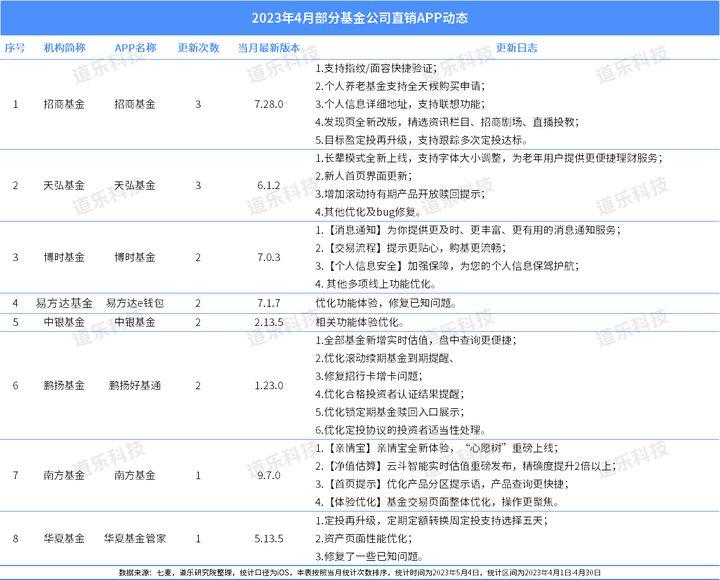Select the 当月最新版本 column header
The height and width of the screenshot is (580, 720).
(269, 48)
